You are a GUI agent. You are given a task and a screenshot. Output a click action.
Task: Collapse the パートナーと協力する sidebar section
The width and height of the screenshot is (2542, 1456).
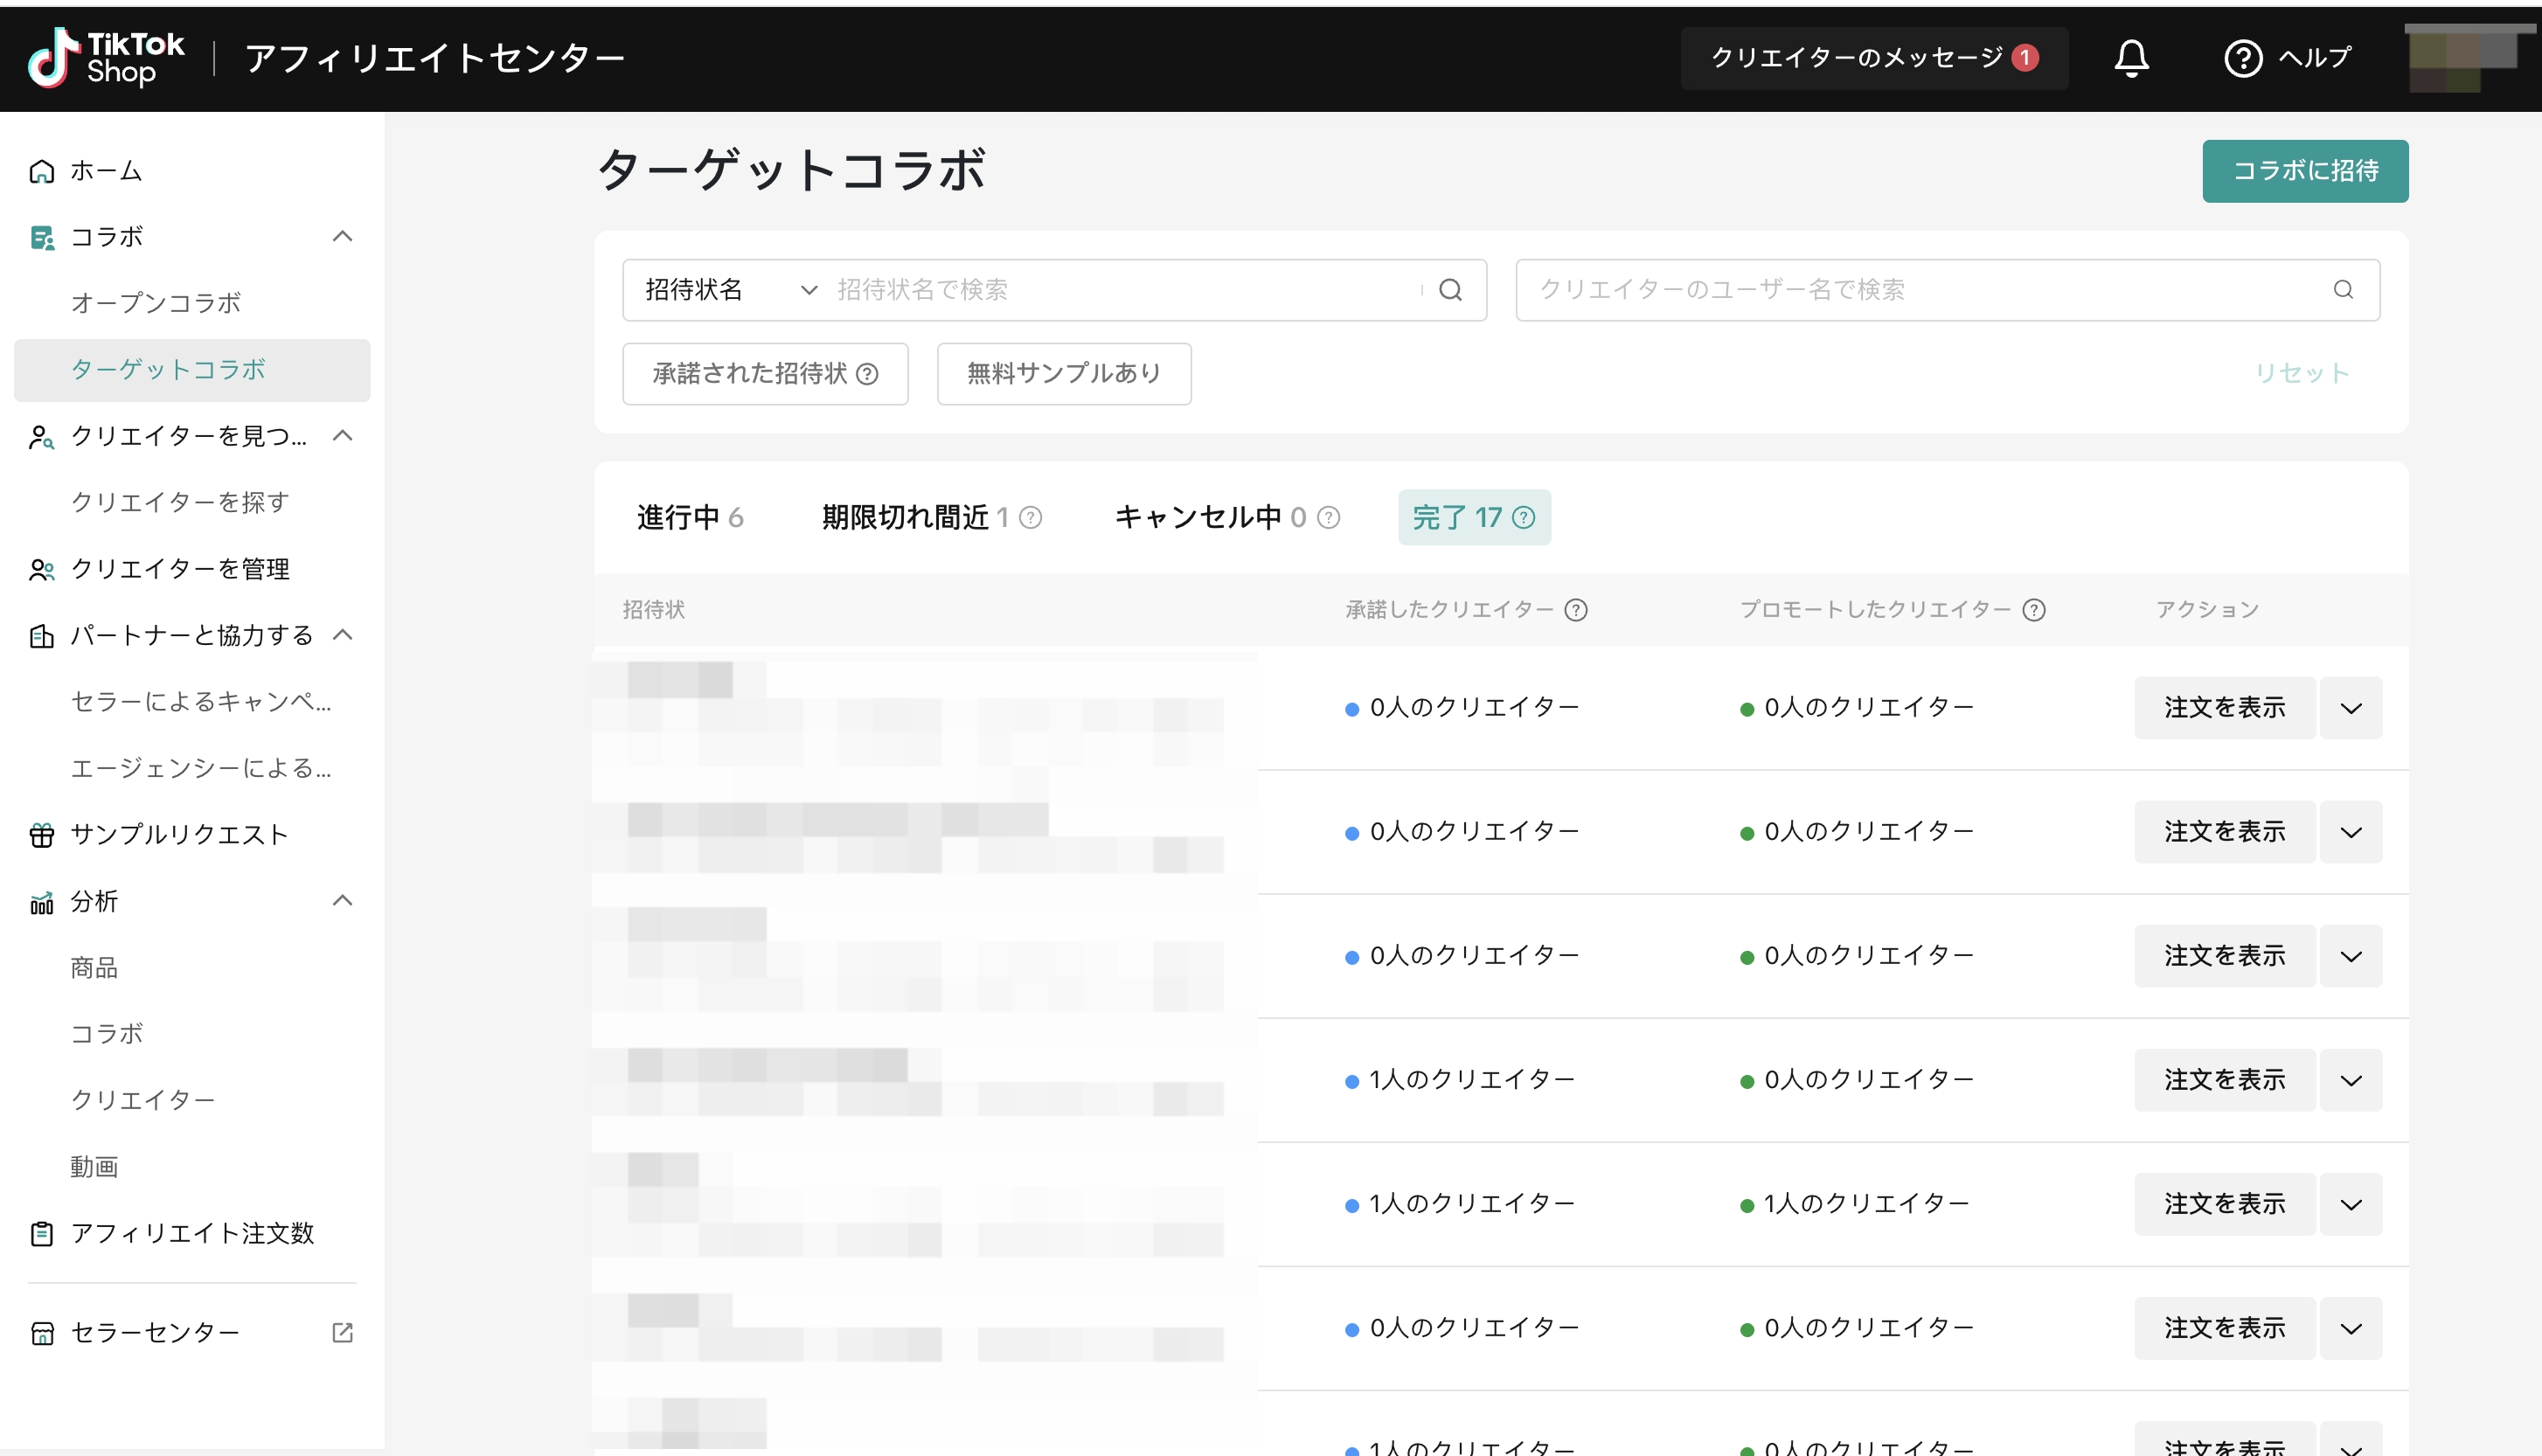pyautogui.click(x=342, y=635)
